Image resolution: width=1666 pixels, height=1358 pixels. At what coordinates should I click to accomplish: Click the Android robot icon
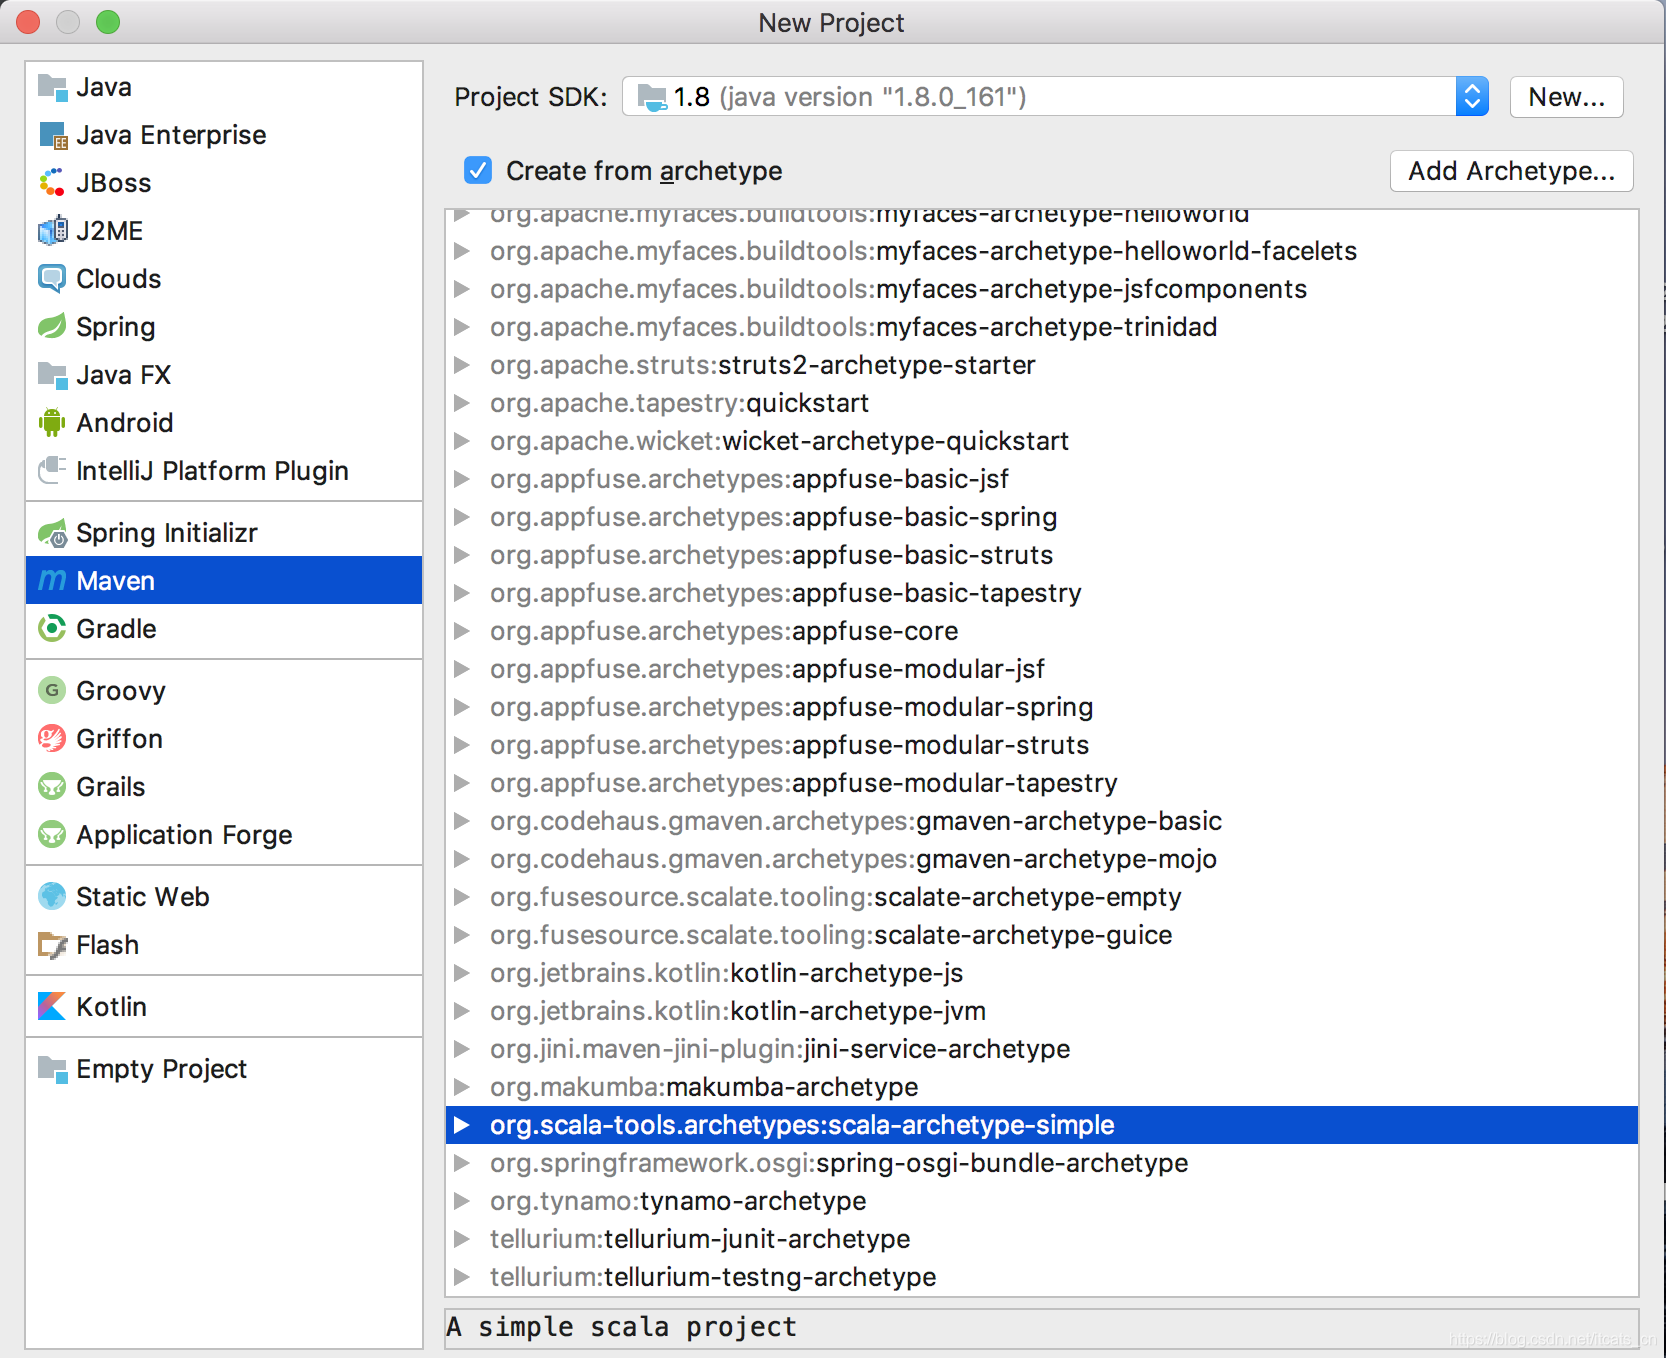52,423
